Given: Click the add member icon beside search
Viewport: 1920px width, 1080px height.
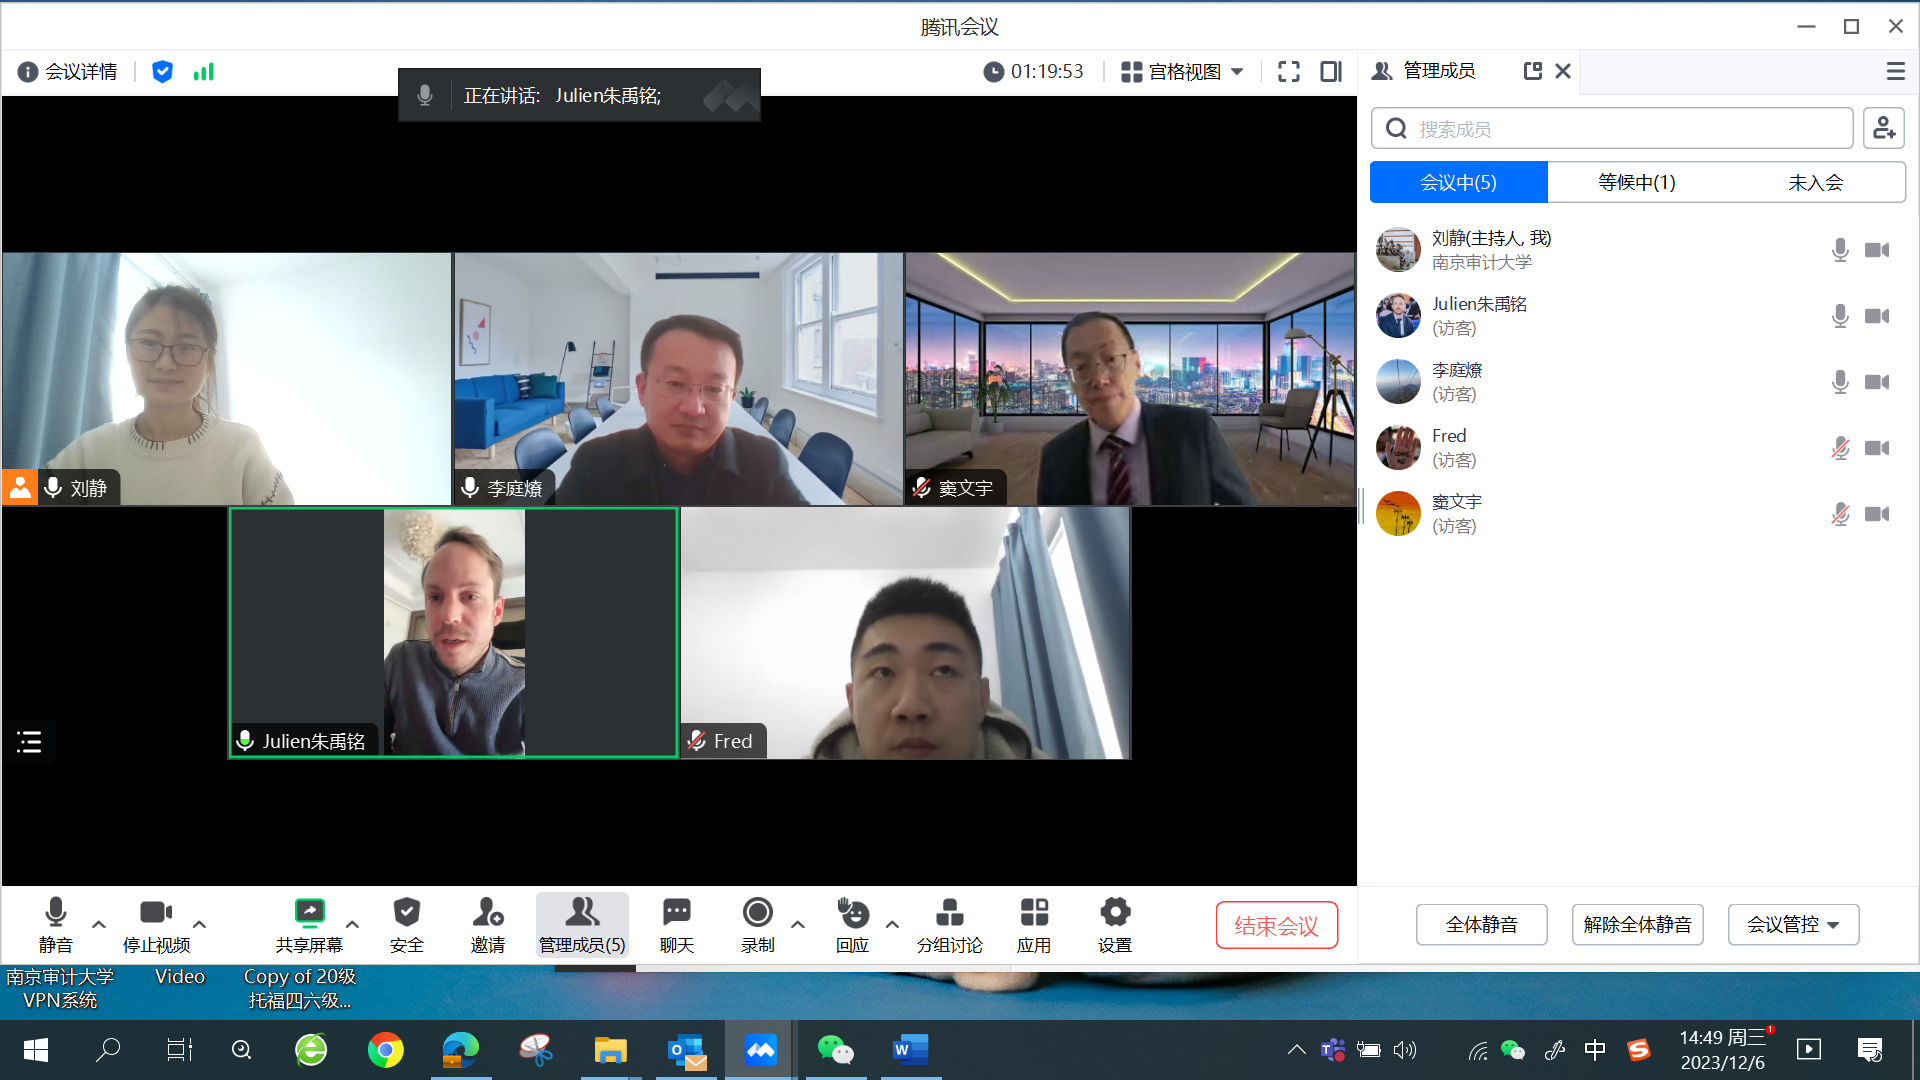Looking at the screenshot, I should tap(1883, 128).
